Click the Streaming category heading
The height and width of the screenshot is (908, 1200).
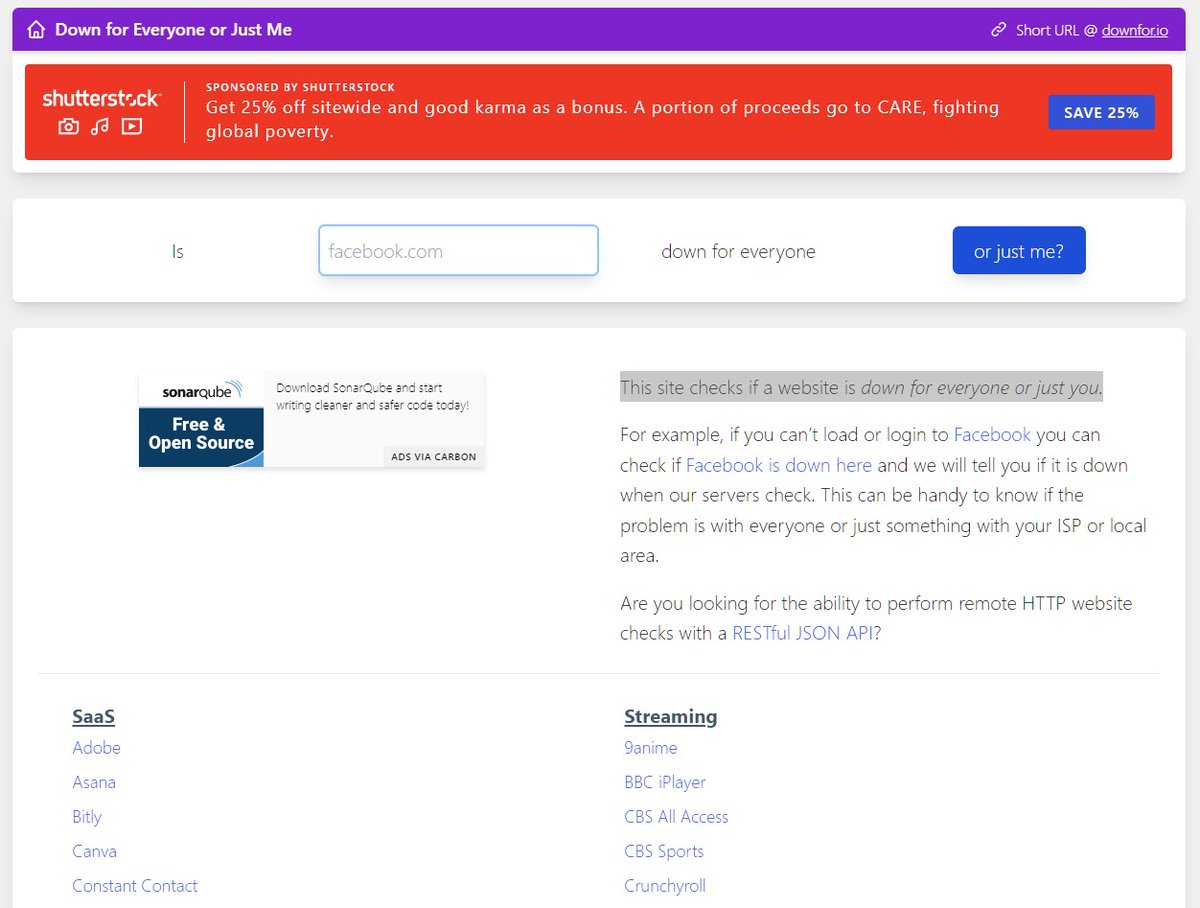tap(671, 716)
